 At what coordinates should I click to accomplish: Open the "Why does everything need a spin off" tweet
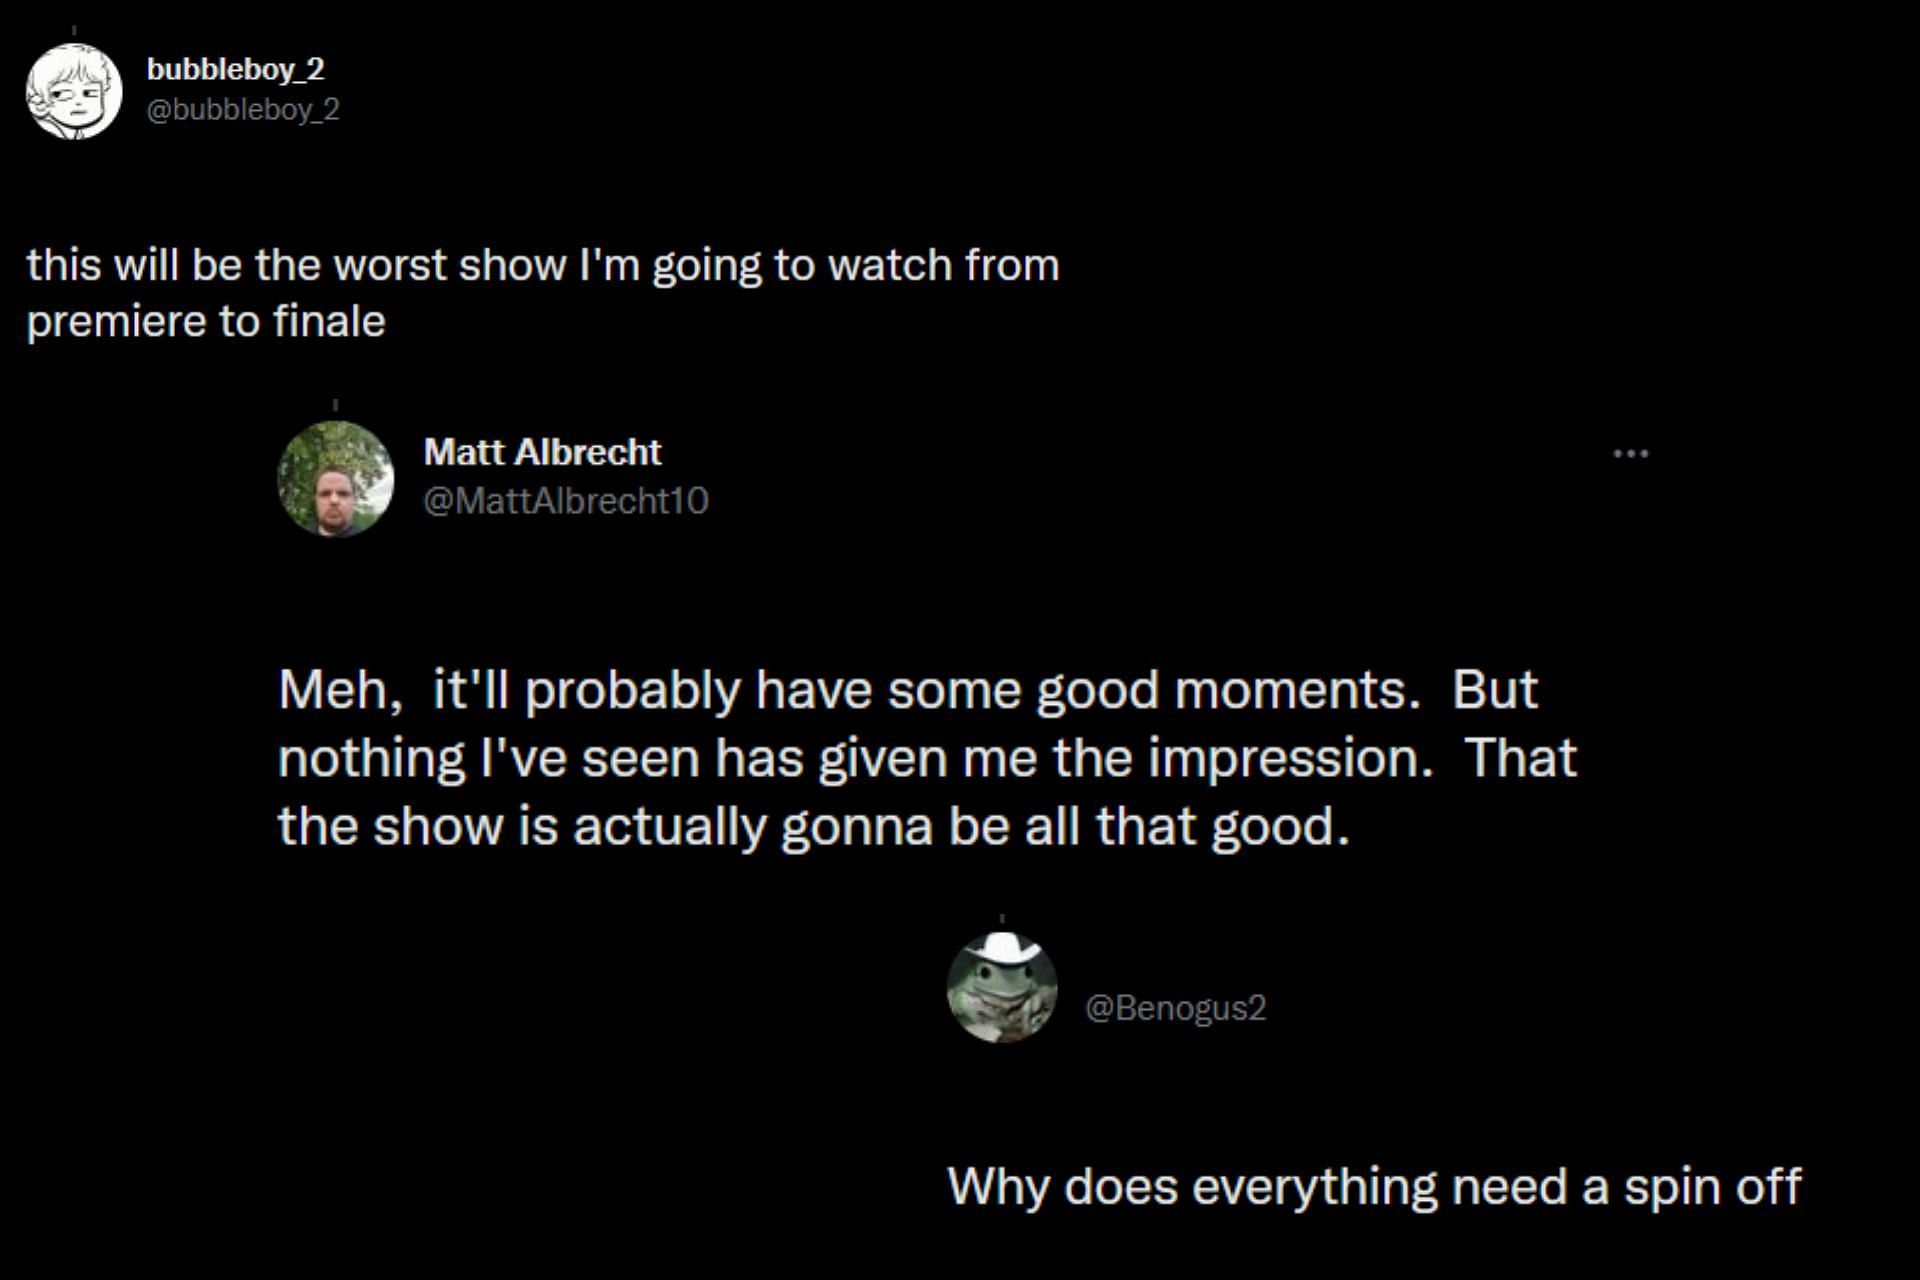click(1373, 1187)
